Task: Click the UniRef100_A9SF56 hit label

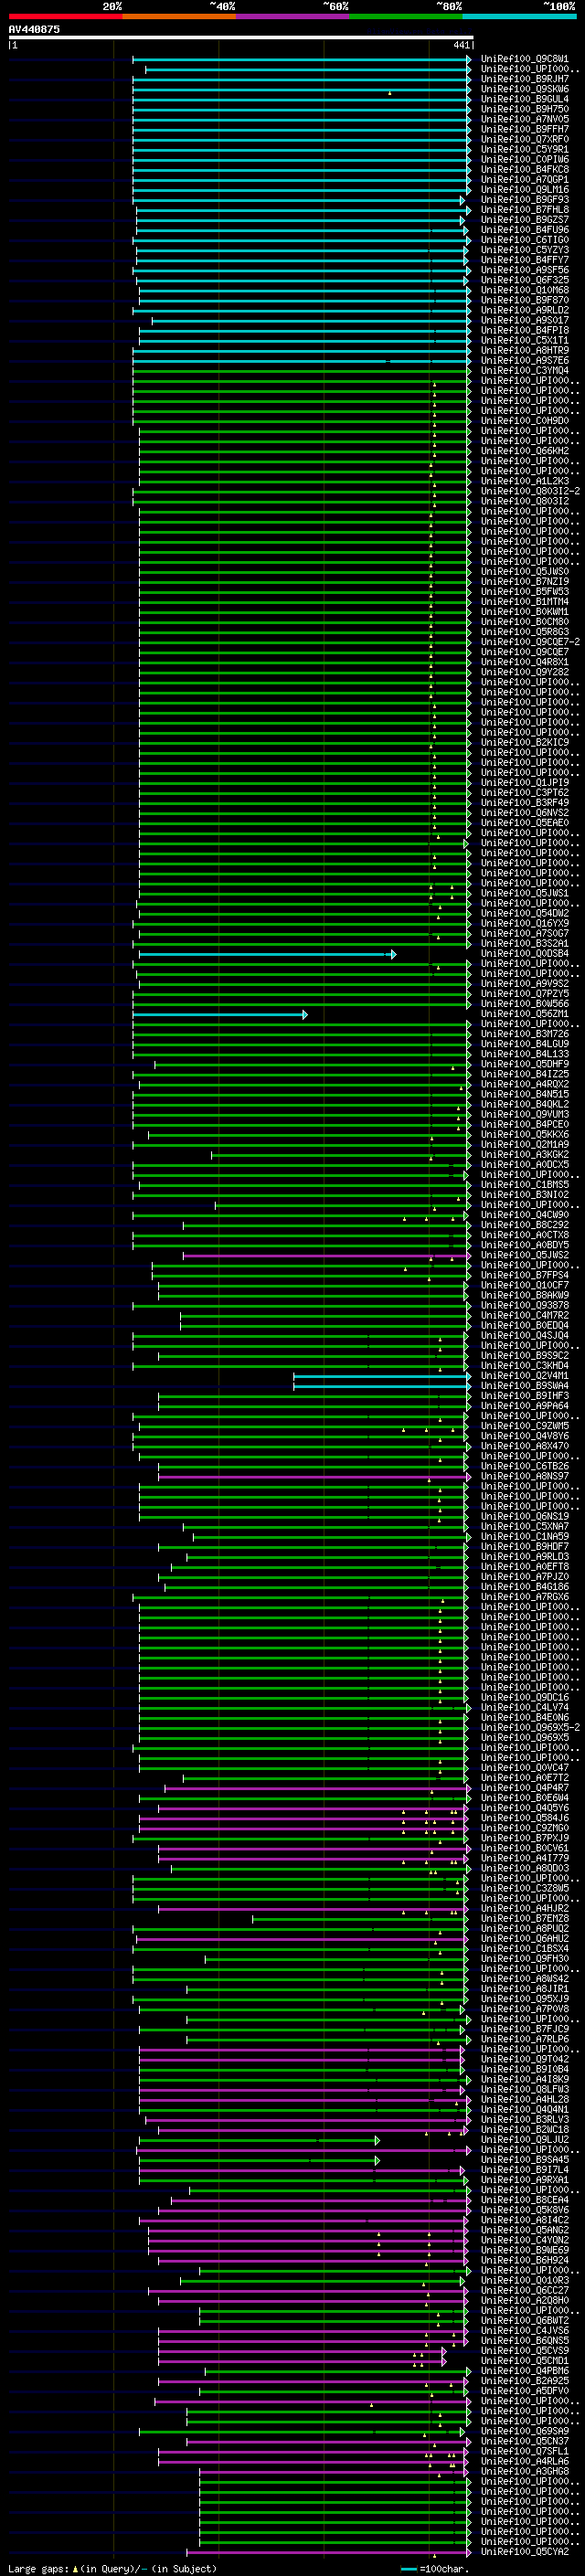Action: tap(524, 270)
